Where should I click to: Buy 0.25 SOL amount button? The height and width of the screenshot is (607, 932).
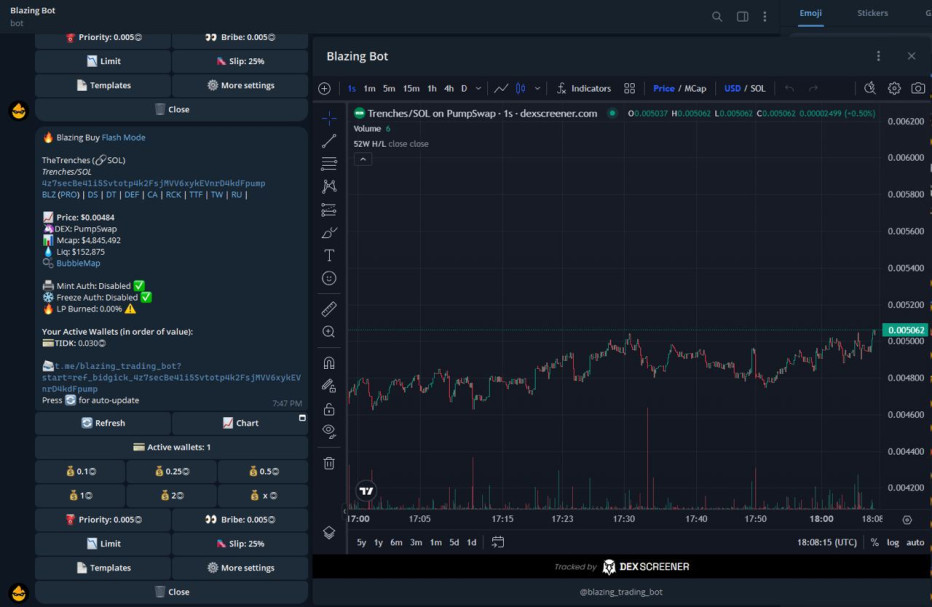point(172,471)
